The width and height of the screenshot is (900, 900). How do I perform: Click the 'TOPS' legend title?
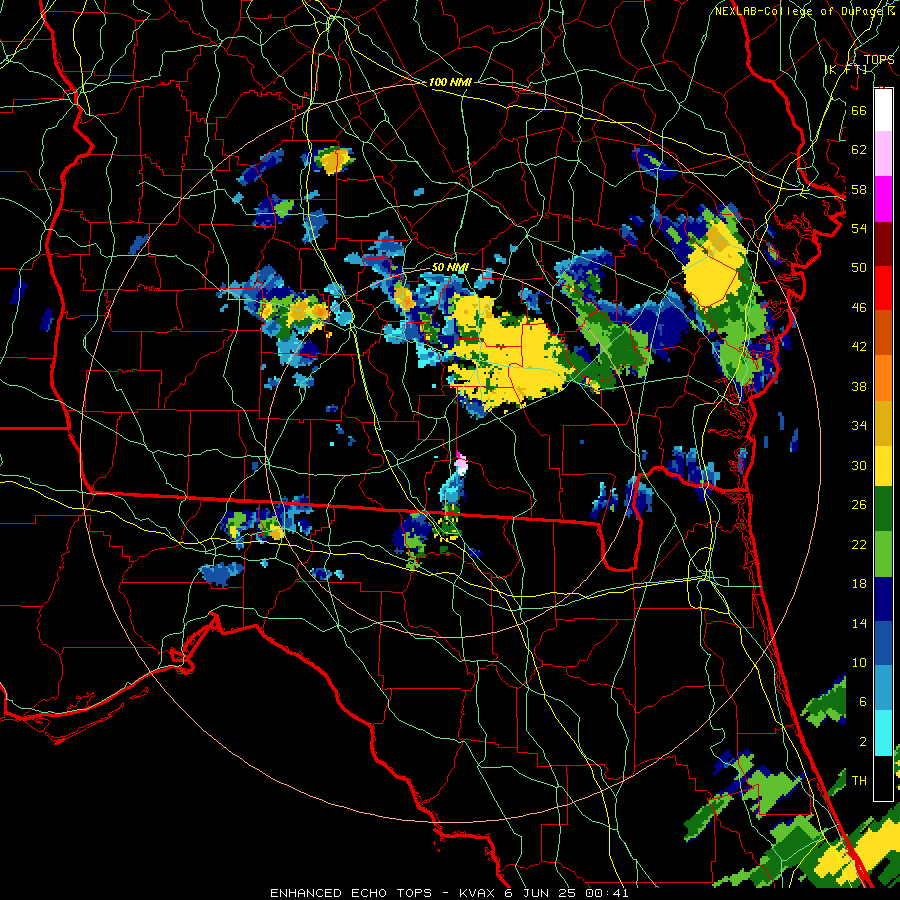tap(878, 59)
